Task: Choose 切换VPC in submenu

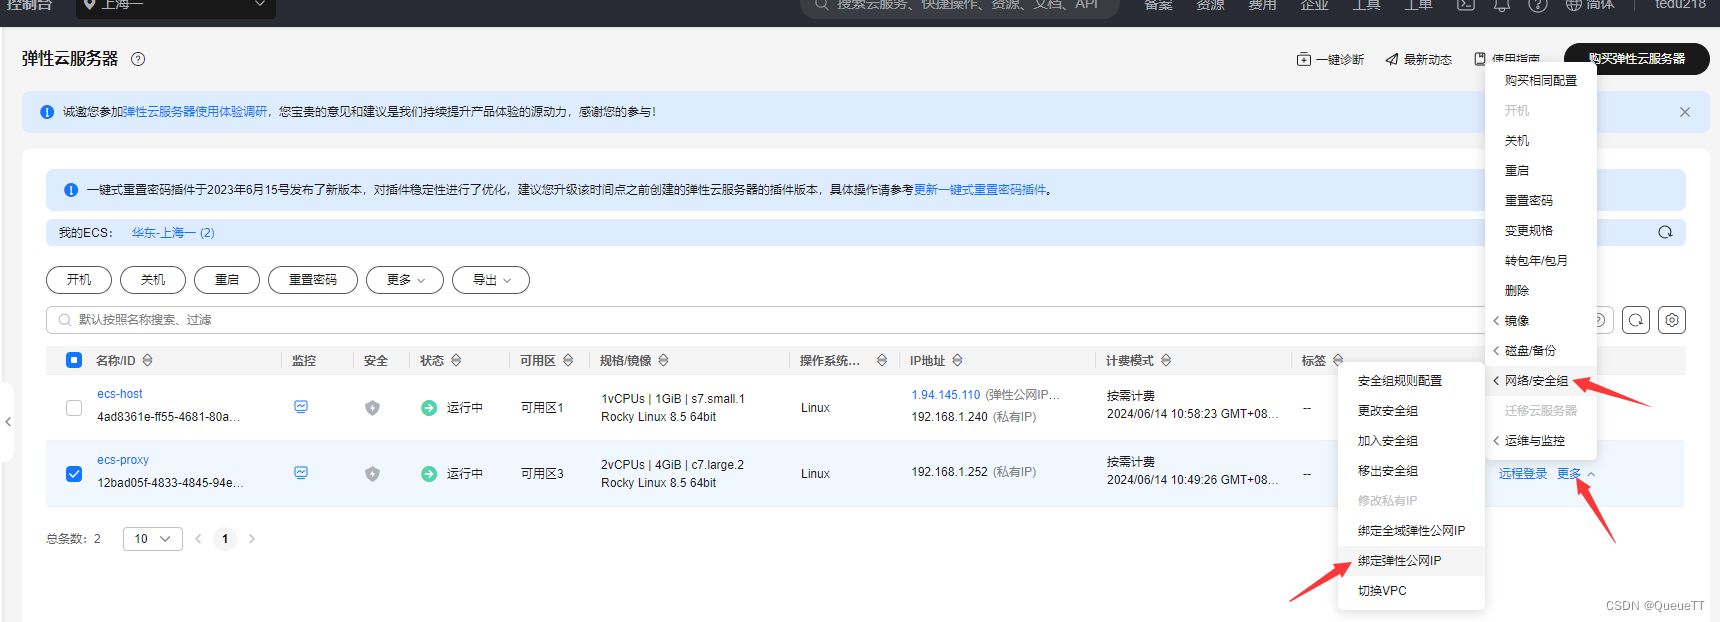Action: pyautogui.click(x=1411, y=591)
